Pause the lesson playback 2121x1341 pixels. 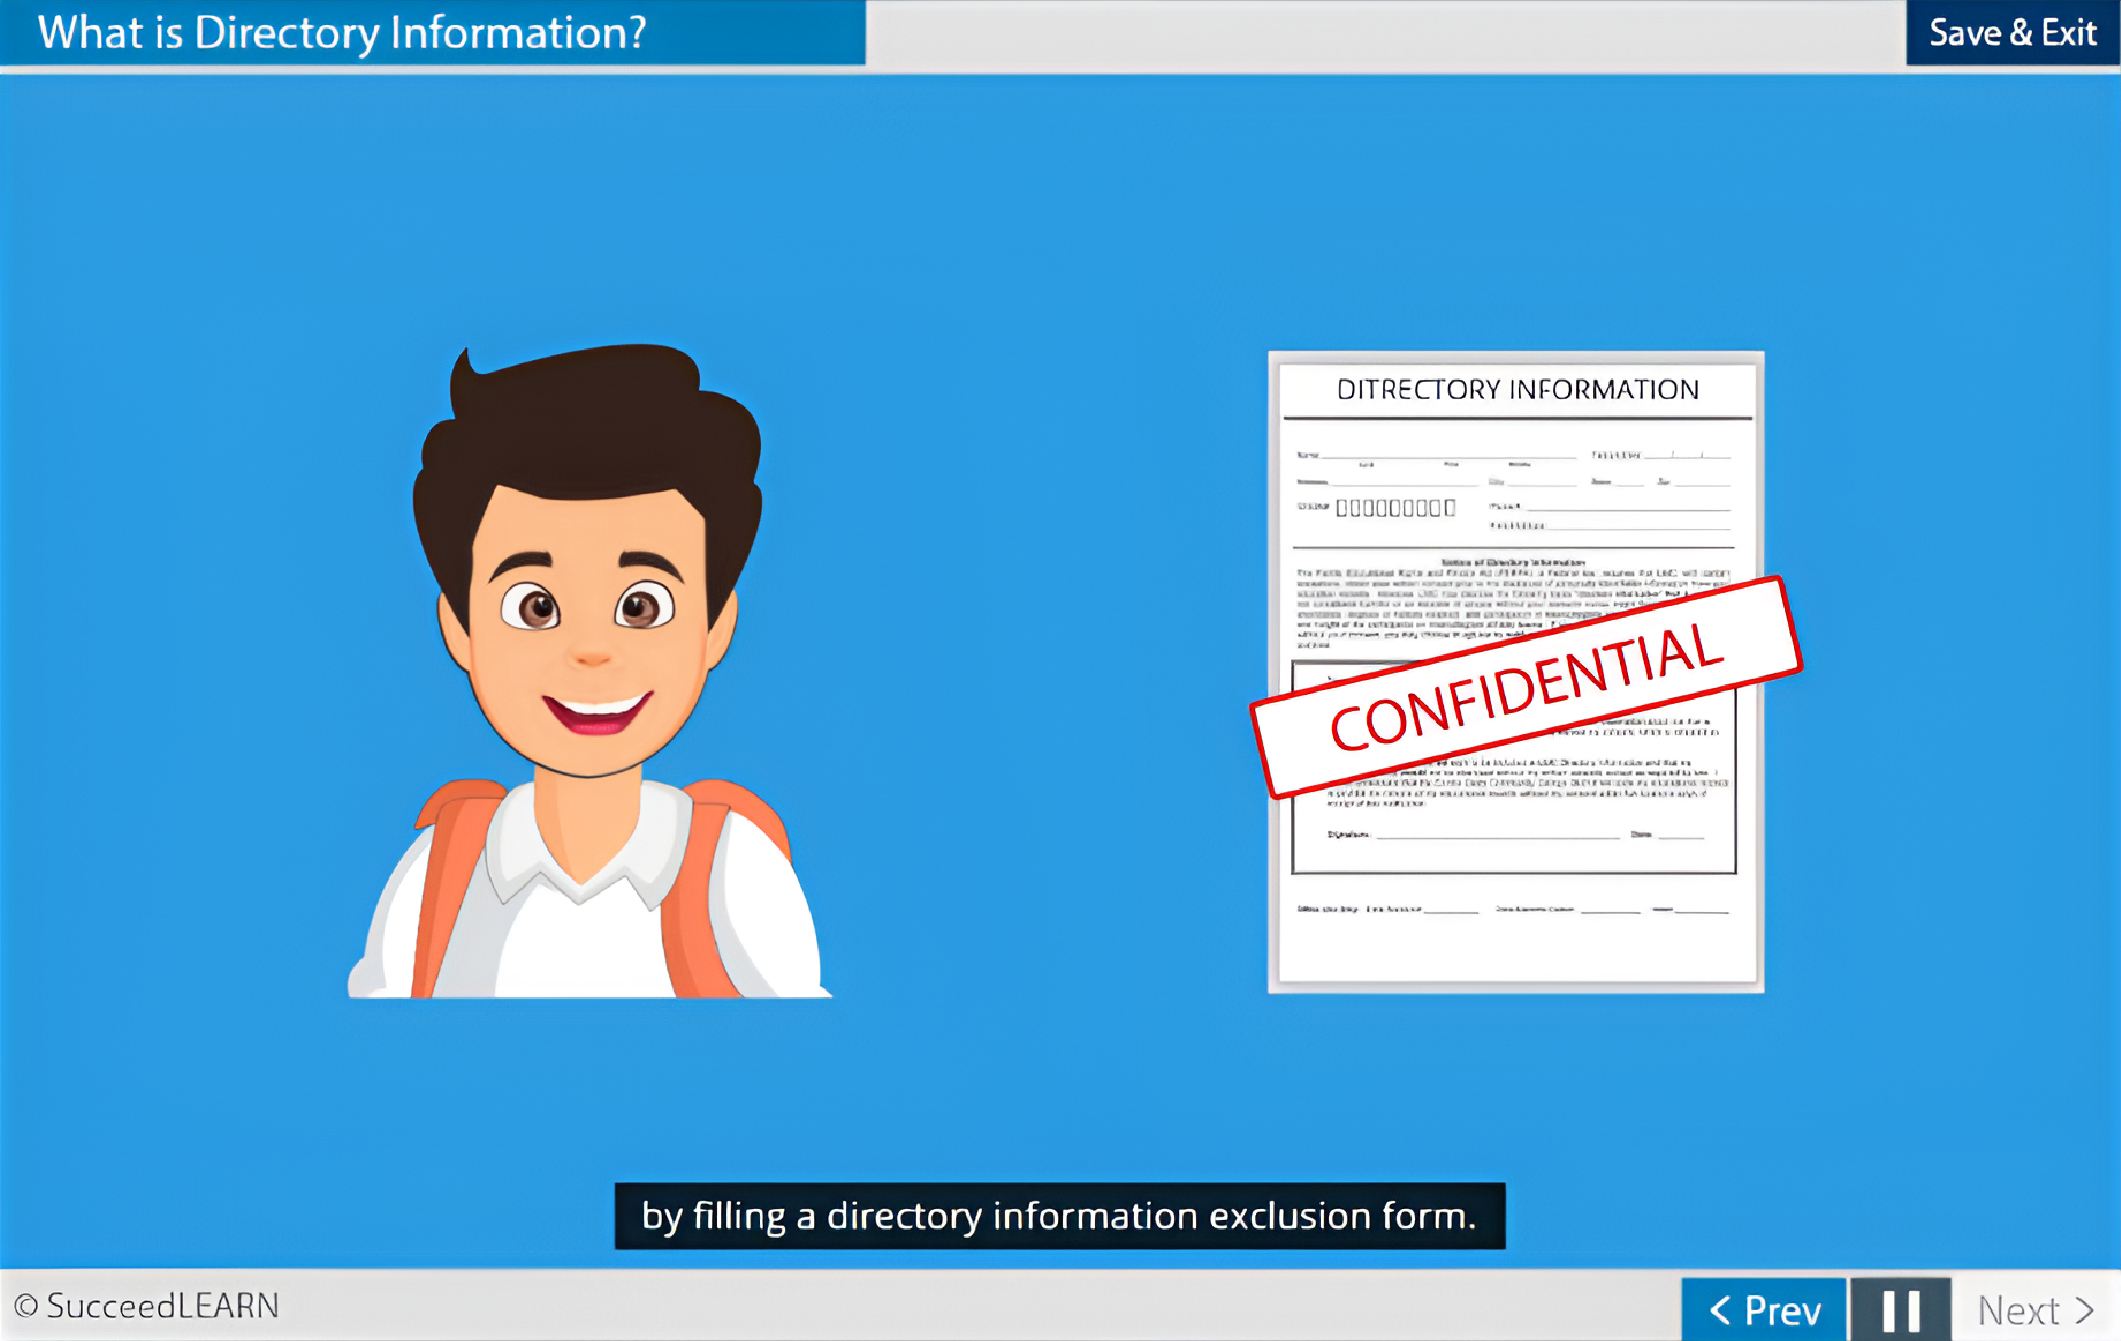coord(1900,1309)
